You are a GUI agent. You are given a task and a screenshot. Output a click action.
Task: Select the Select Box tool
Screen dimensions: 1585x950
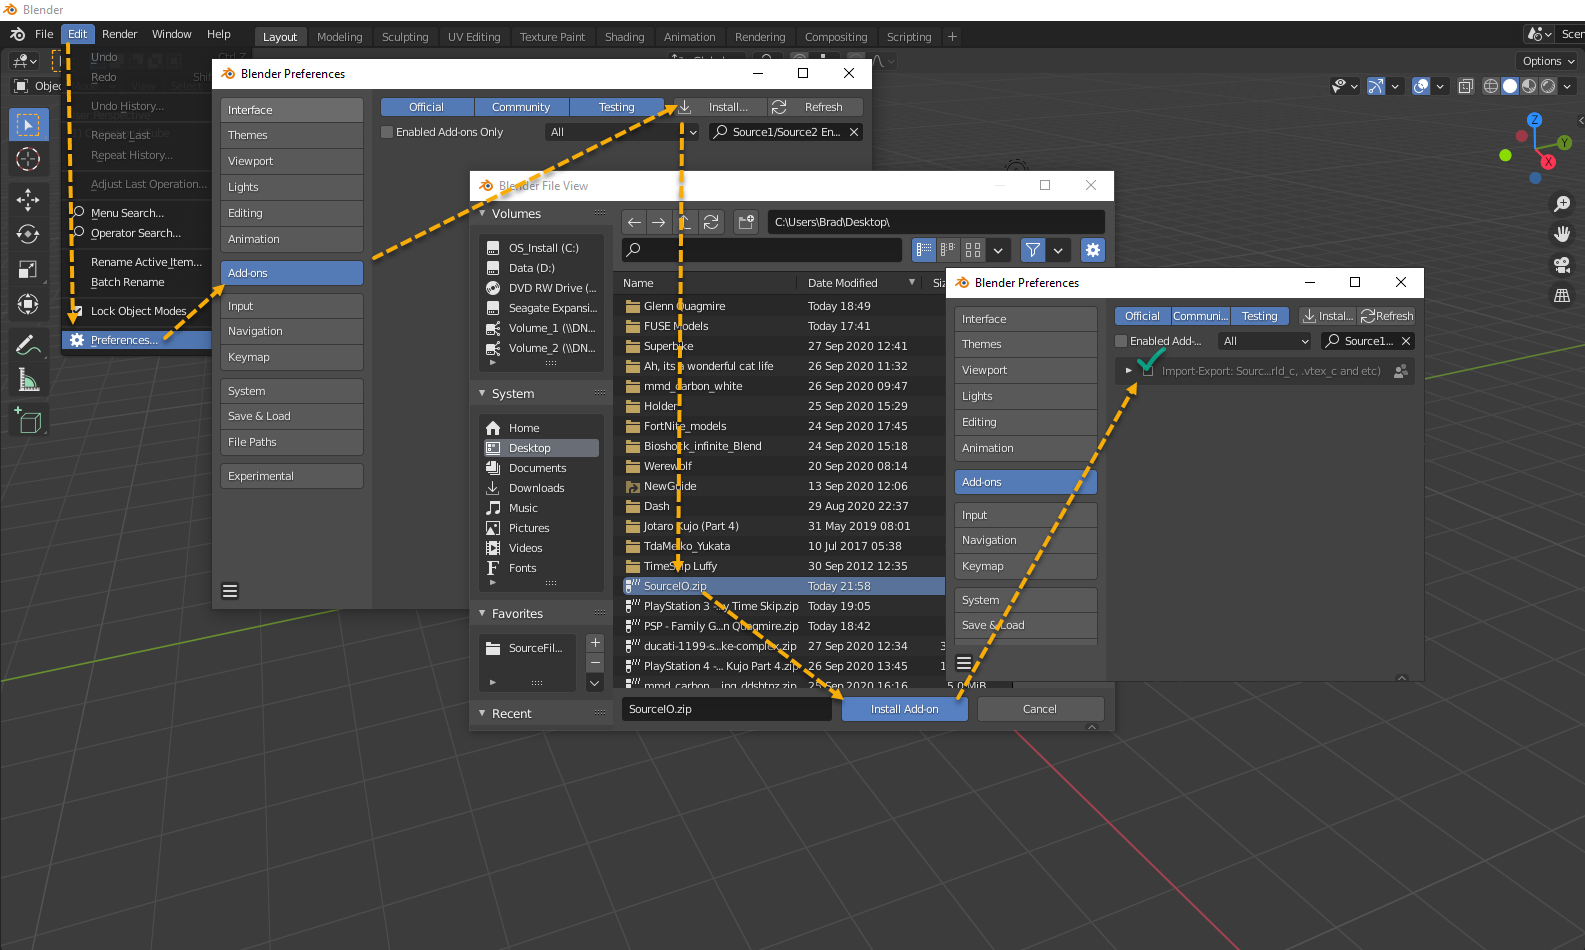point(28,125)
